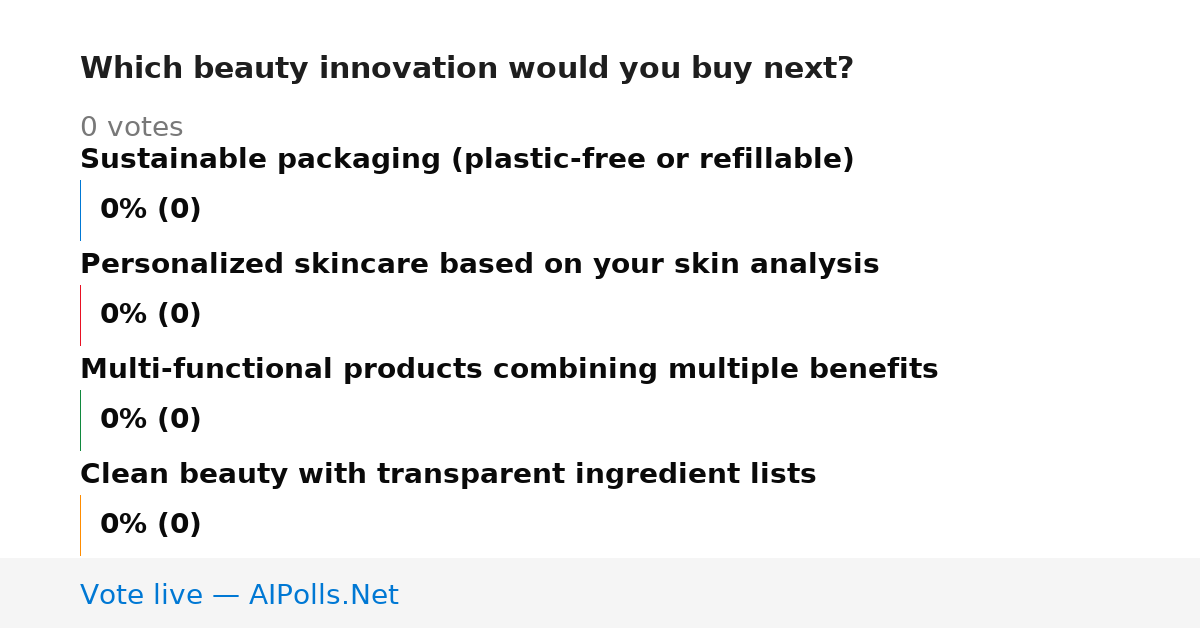The image size is (1200, 628).
Task: Choose Multi-functional products combining multiple benefits
Action: pos(509,370)
